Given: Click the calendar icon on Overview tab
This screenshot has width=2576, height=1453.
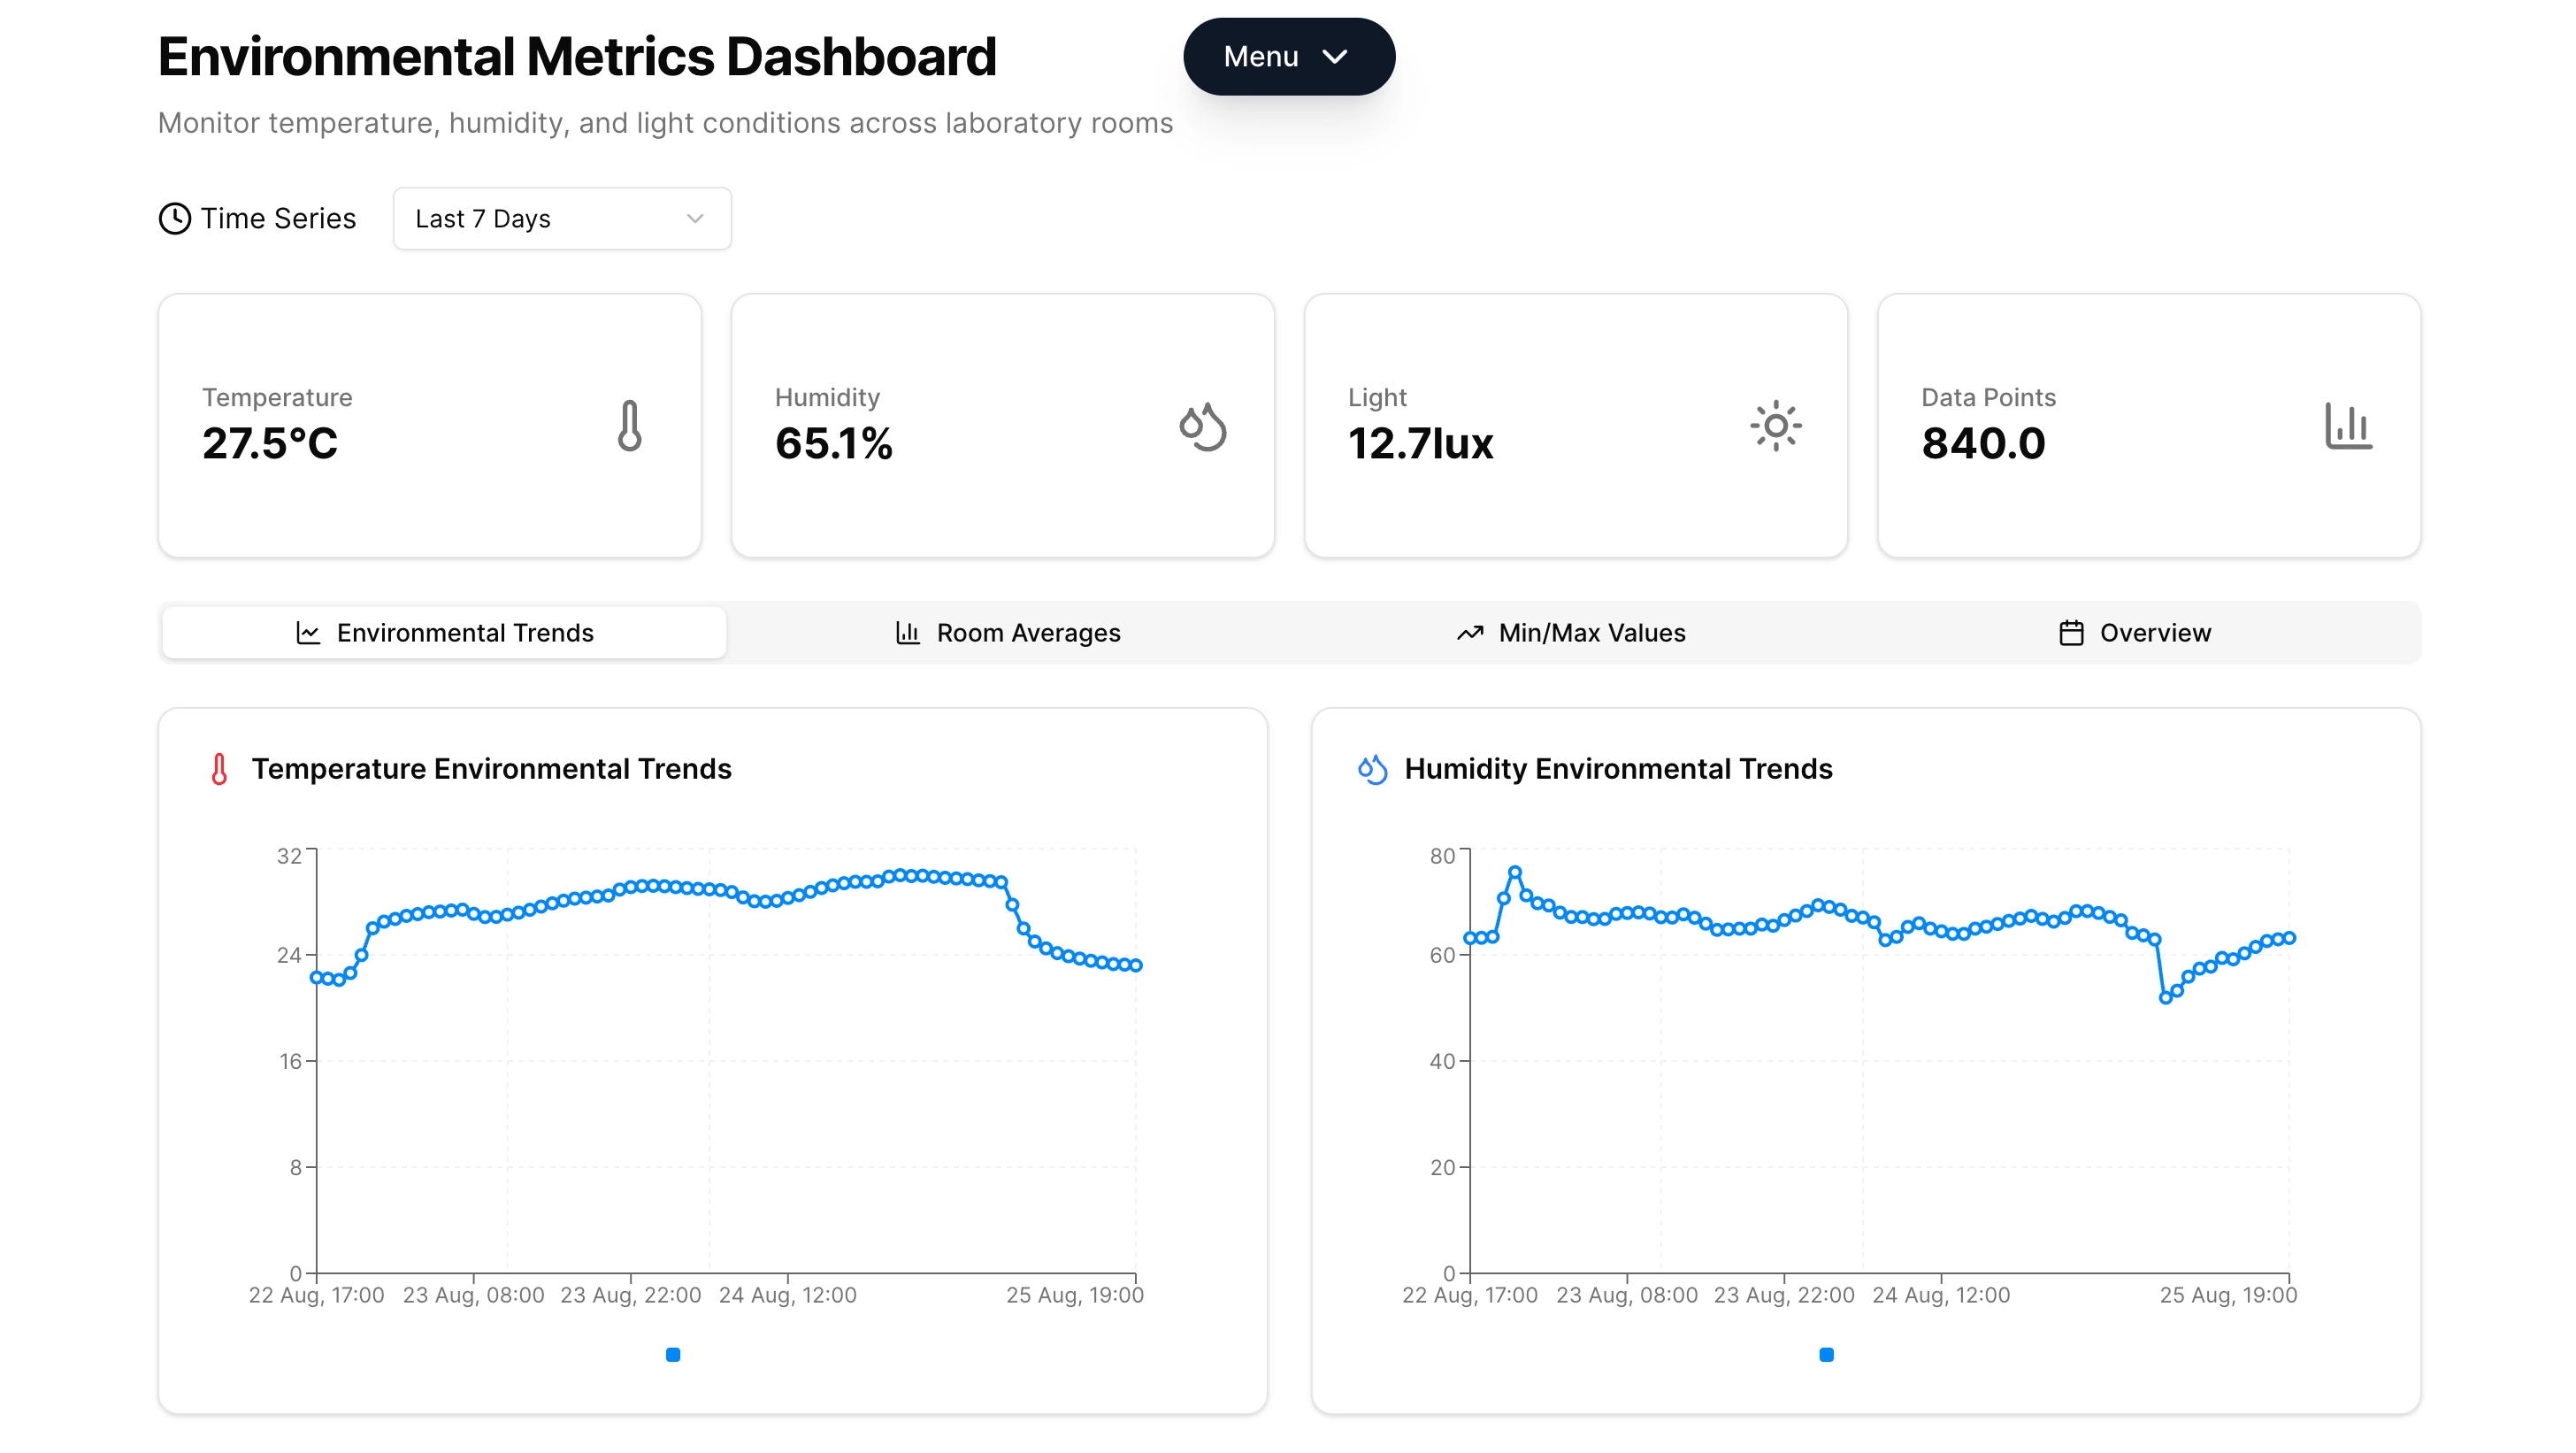Looking at the screenshot, I should click(x=2071, y=633).
